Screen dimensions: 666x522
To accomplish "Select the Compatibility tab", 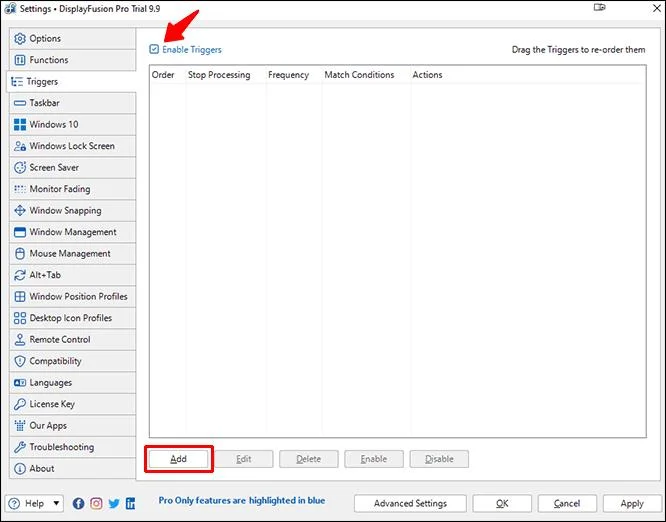I will point(73,361).
